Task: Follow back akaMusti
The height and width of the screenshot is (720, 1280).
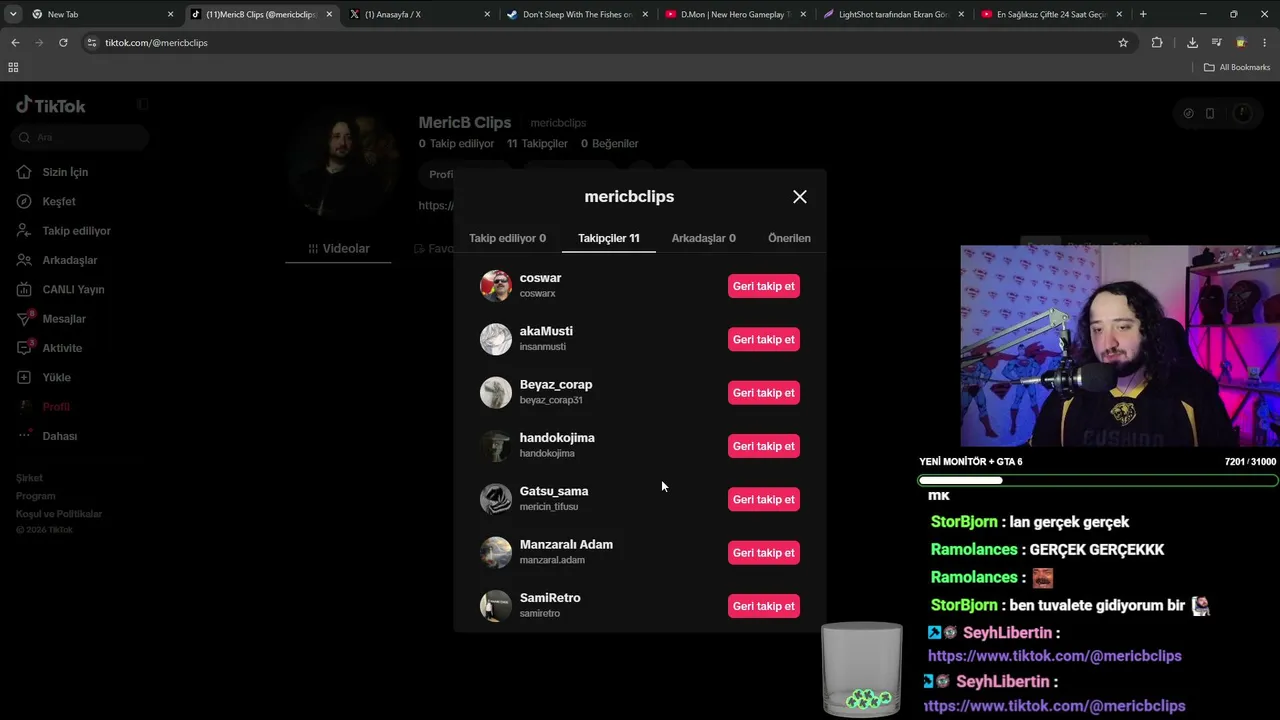Action: coord(764,339)
